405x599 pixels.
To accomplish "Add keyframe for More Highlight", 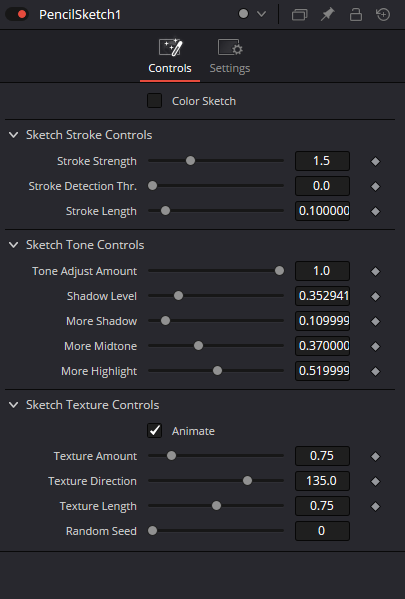I will coord(376,371).
